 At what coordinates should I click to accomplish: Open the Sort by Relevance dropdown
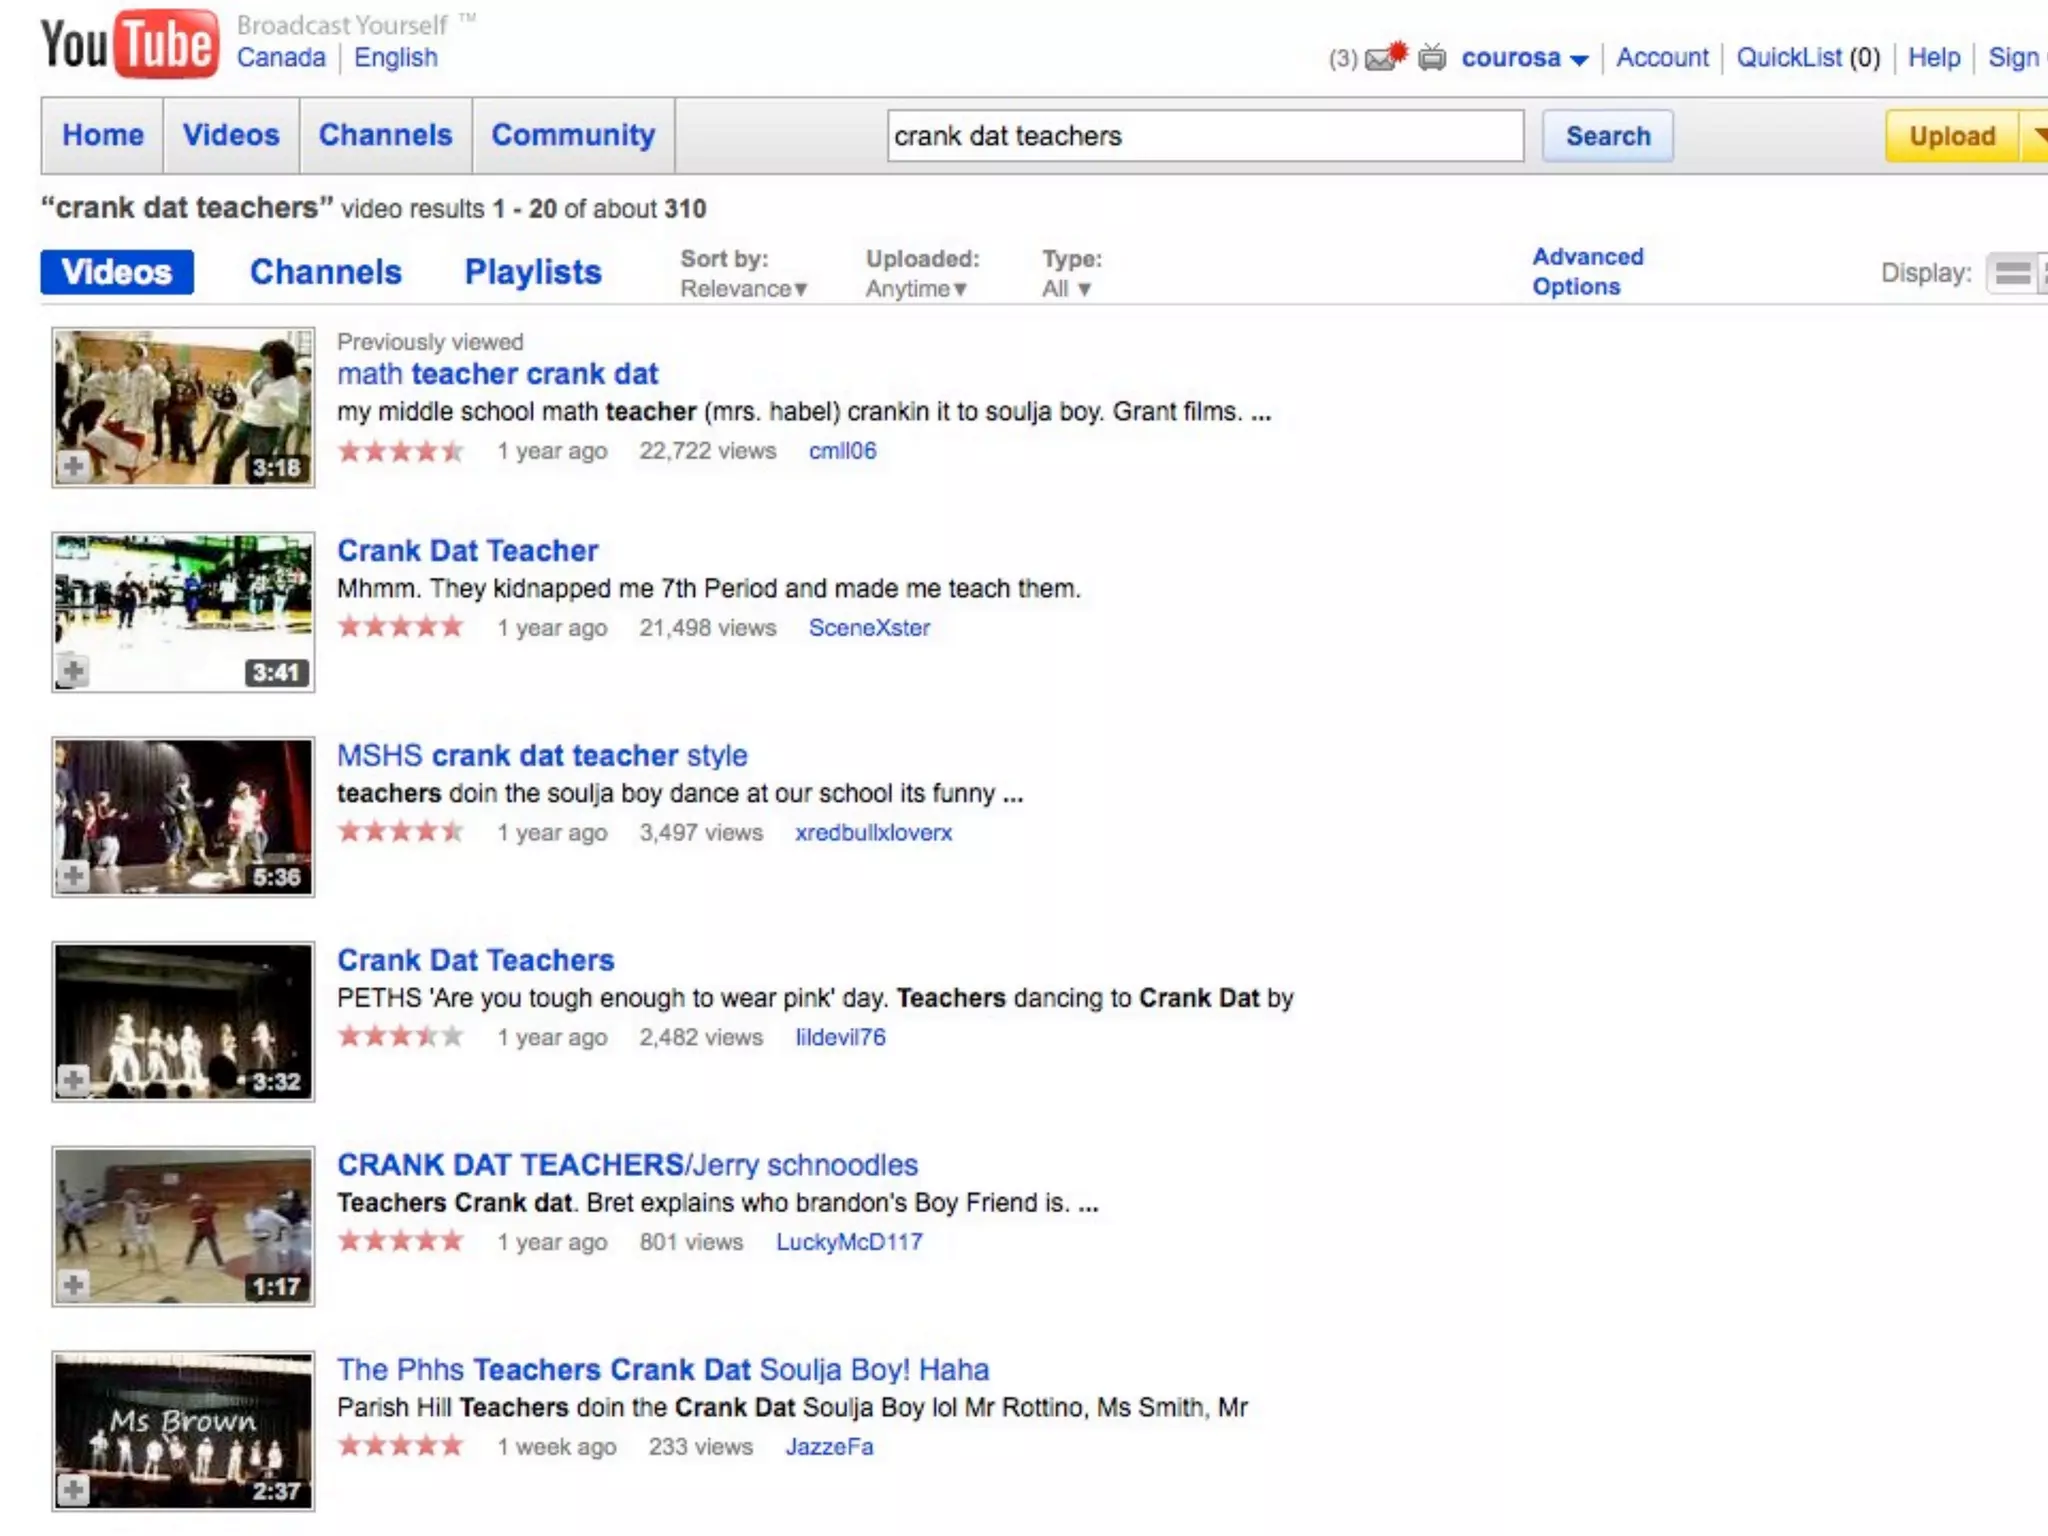pos(743,289)
